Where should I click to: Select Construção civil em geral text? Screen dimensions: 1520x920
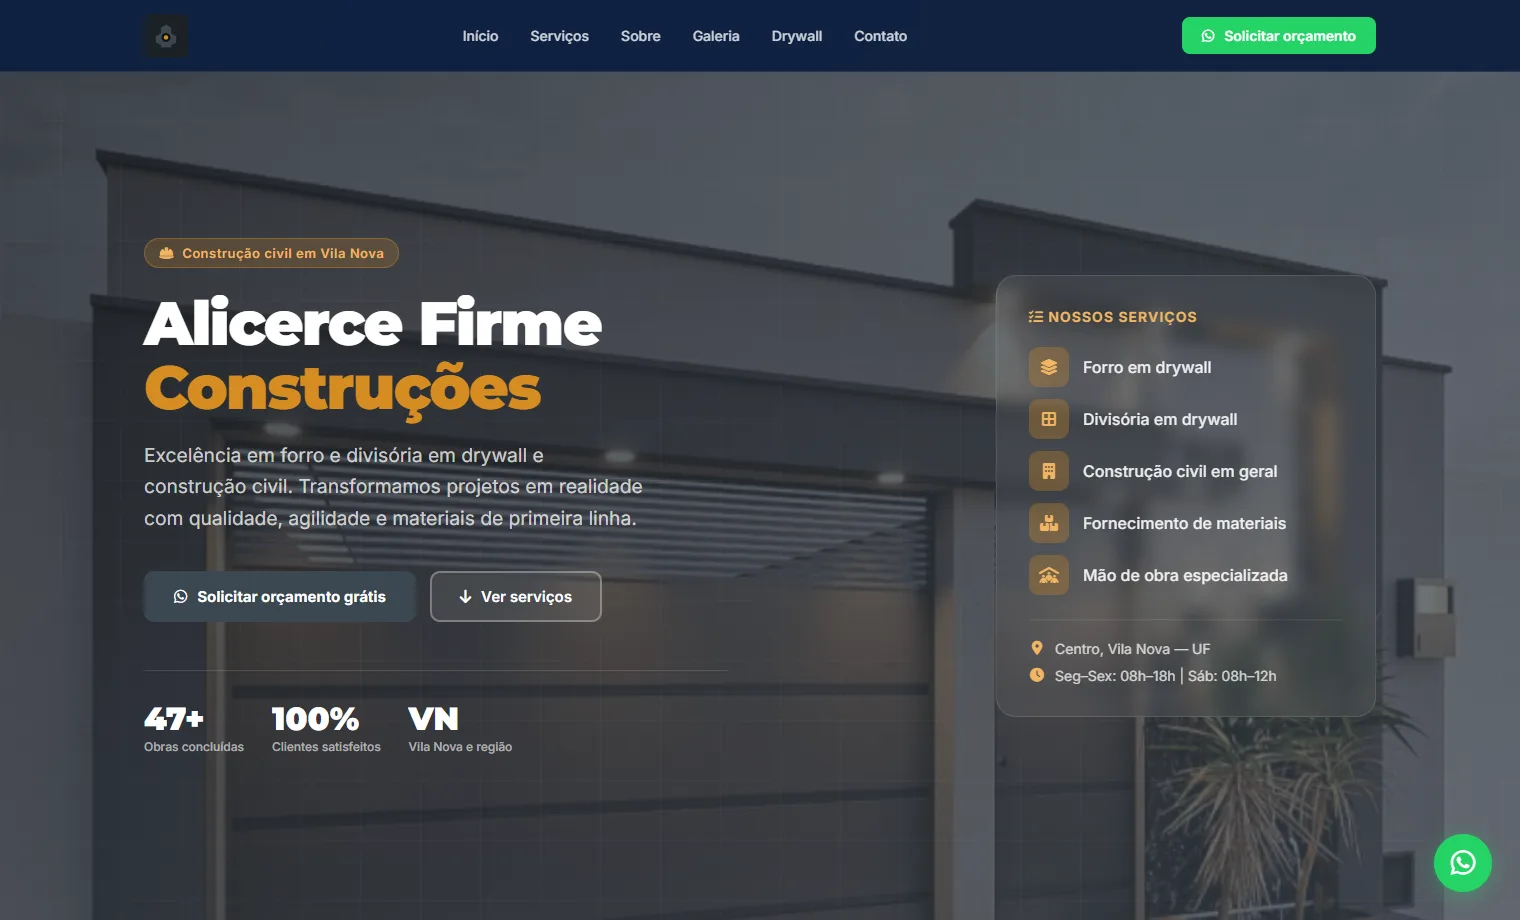(x=1180, y=471)
